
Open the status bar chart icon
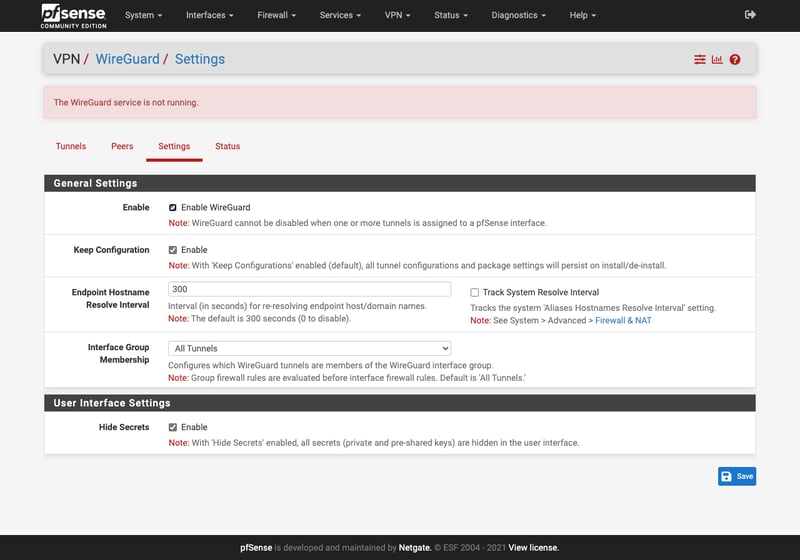(x=717, y=60)
